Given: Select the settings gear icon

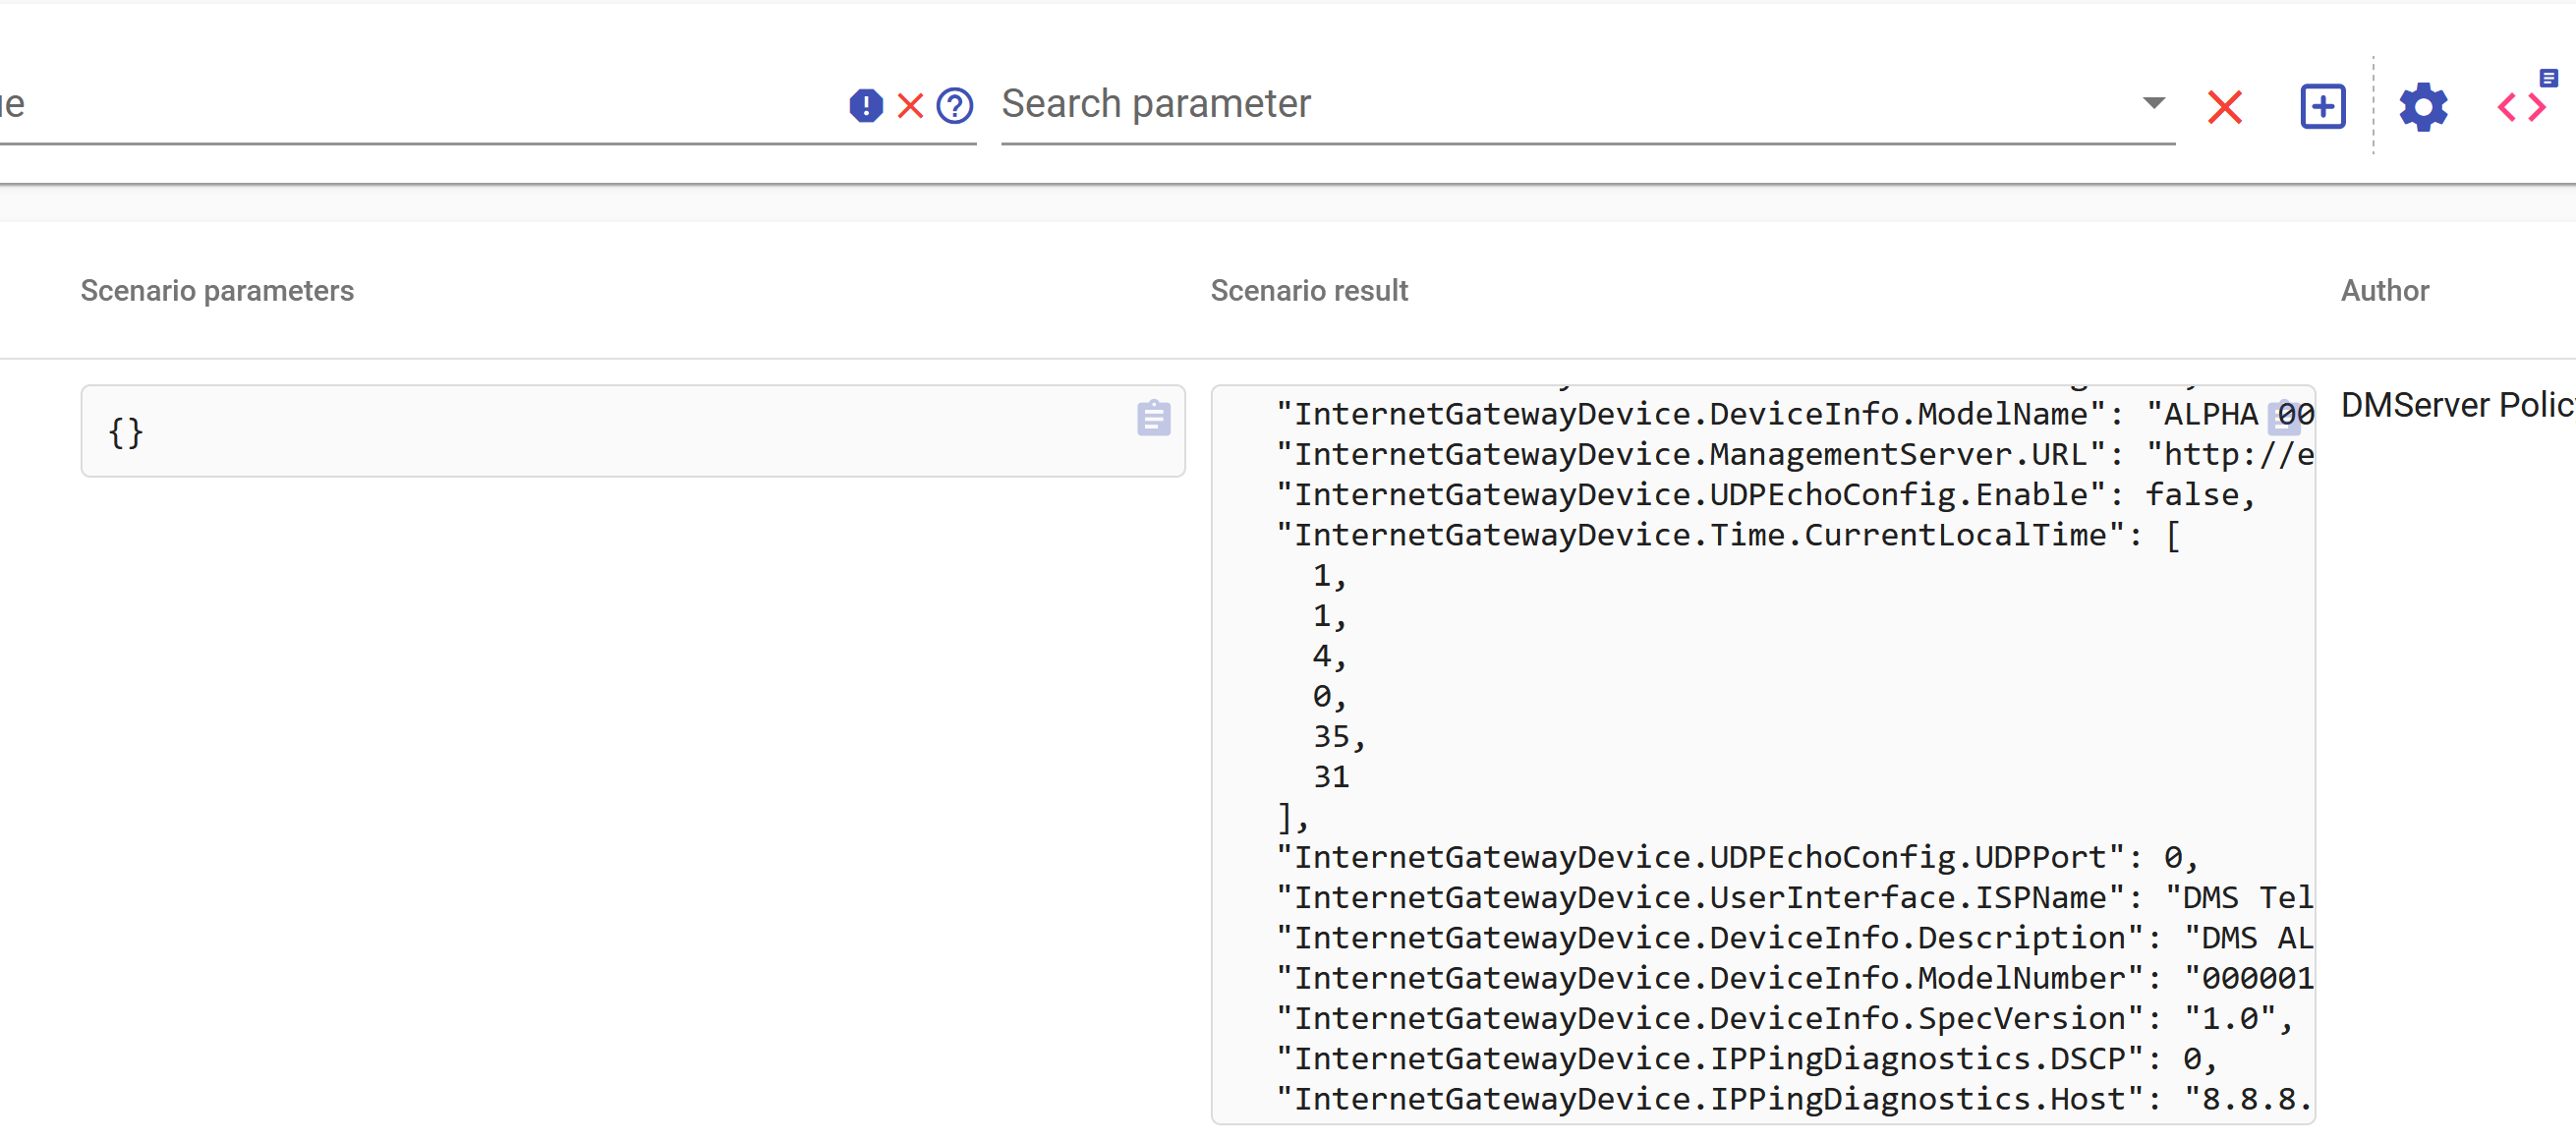Looking at the screenshot, I should [2422, 107].
